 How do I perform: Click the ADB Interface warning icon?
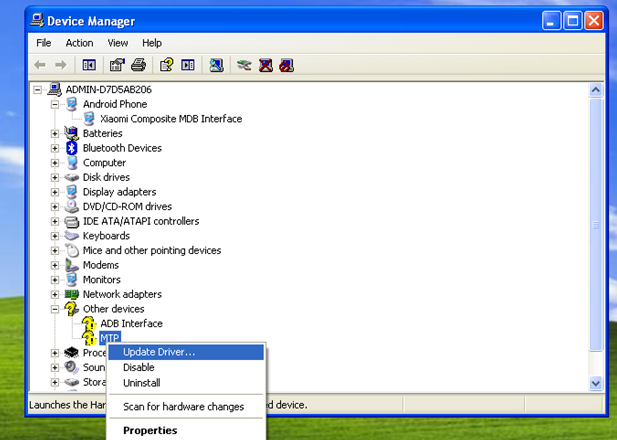[x=89, y=324]
